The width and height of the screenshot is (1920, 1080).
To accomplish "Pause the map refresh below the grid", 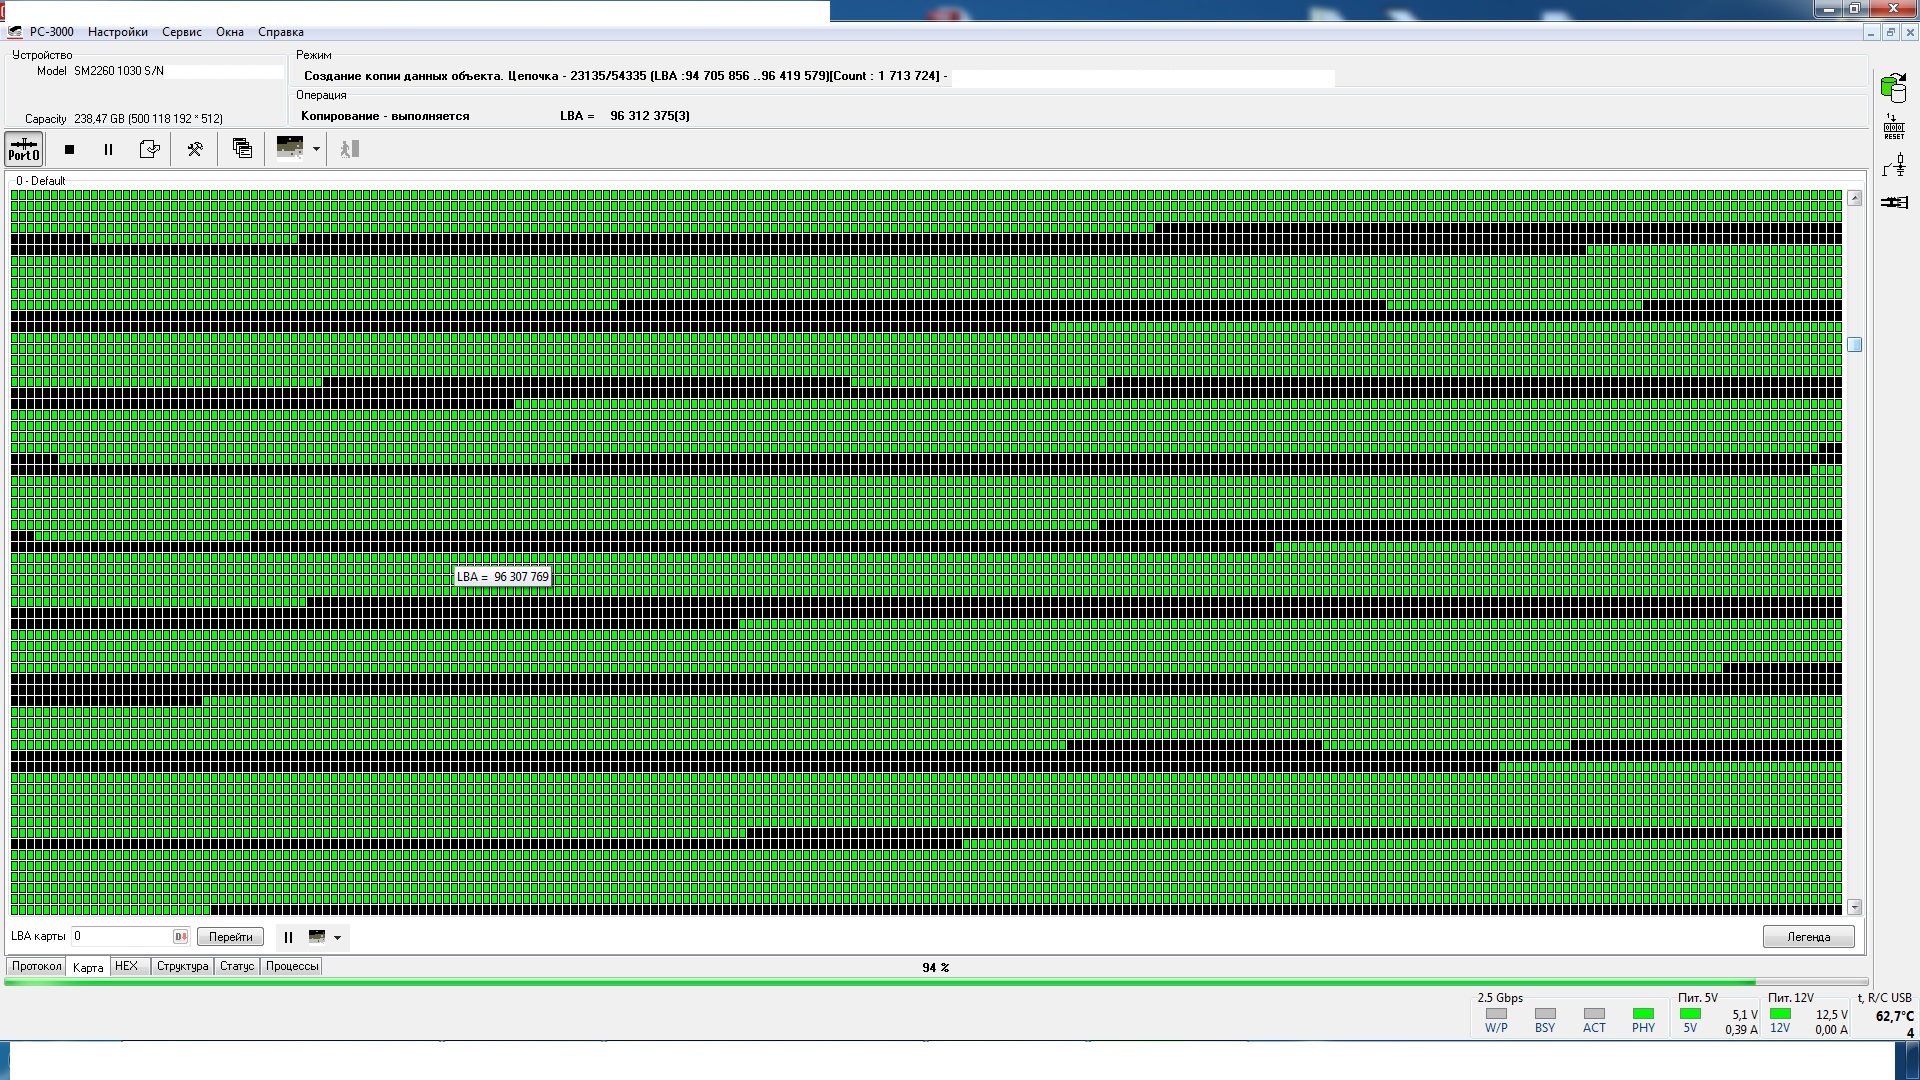I will [x=288, y=937].
